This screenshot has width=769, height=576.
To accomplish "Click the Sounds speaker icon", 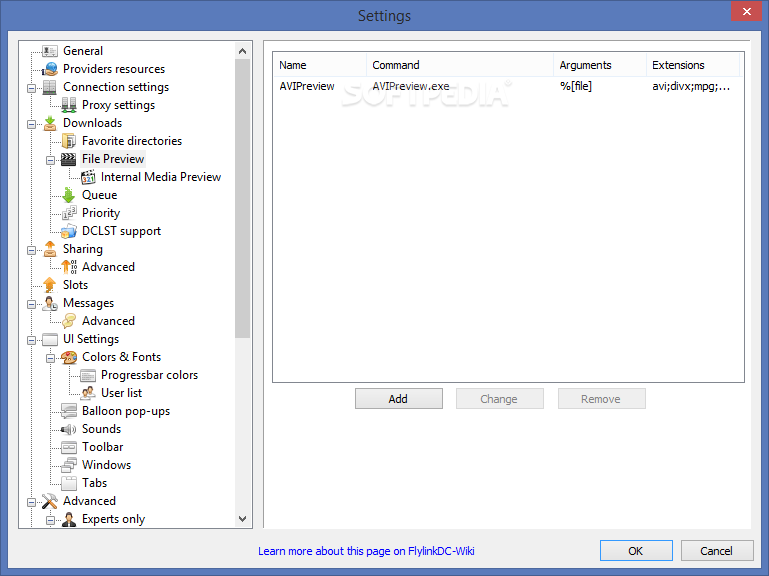I will (x=69, y=429).
